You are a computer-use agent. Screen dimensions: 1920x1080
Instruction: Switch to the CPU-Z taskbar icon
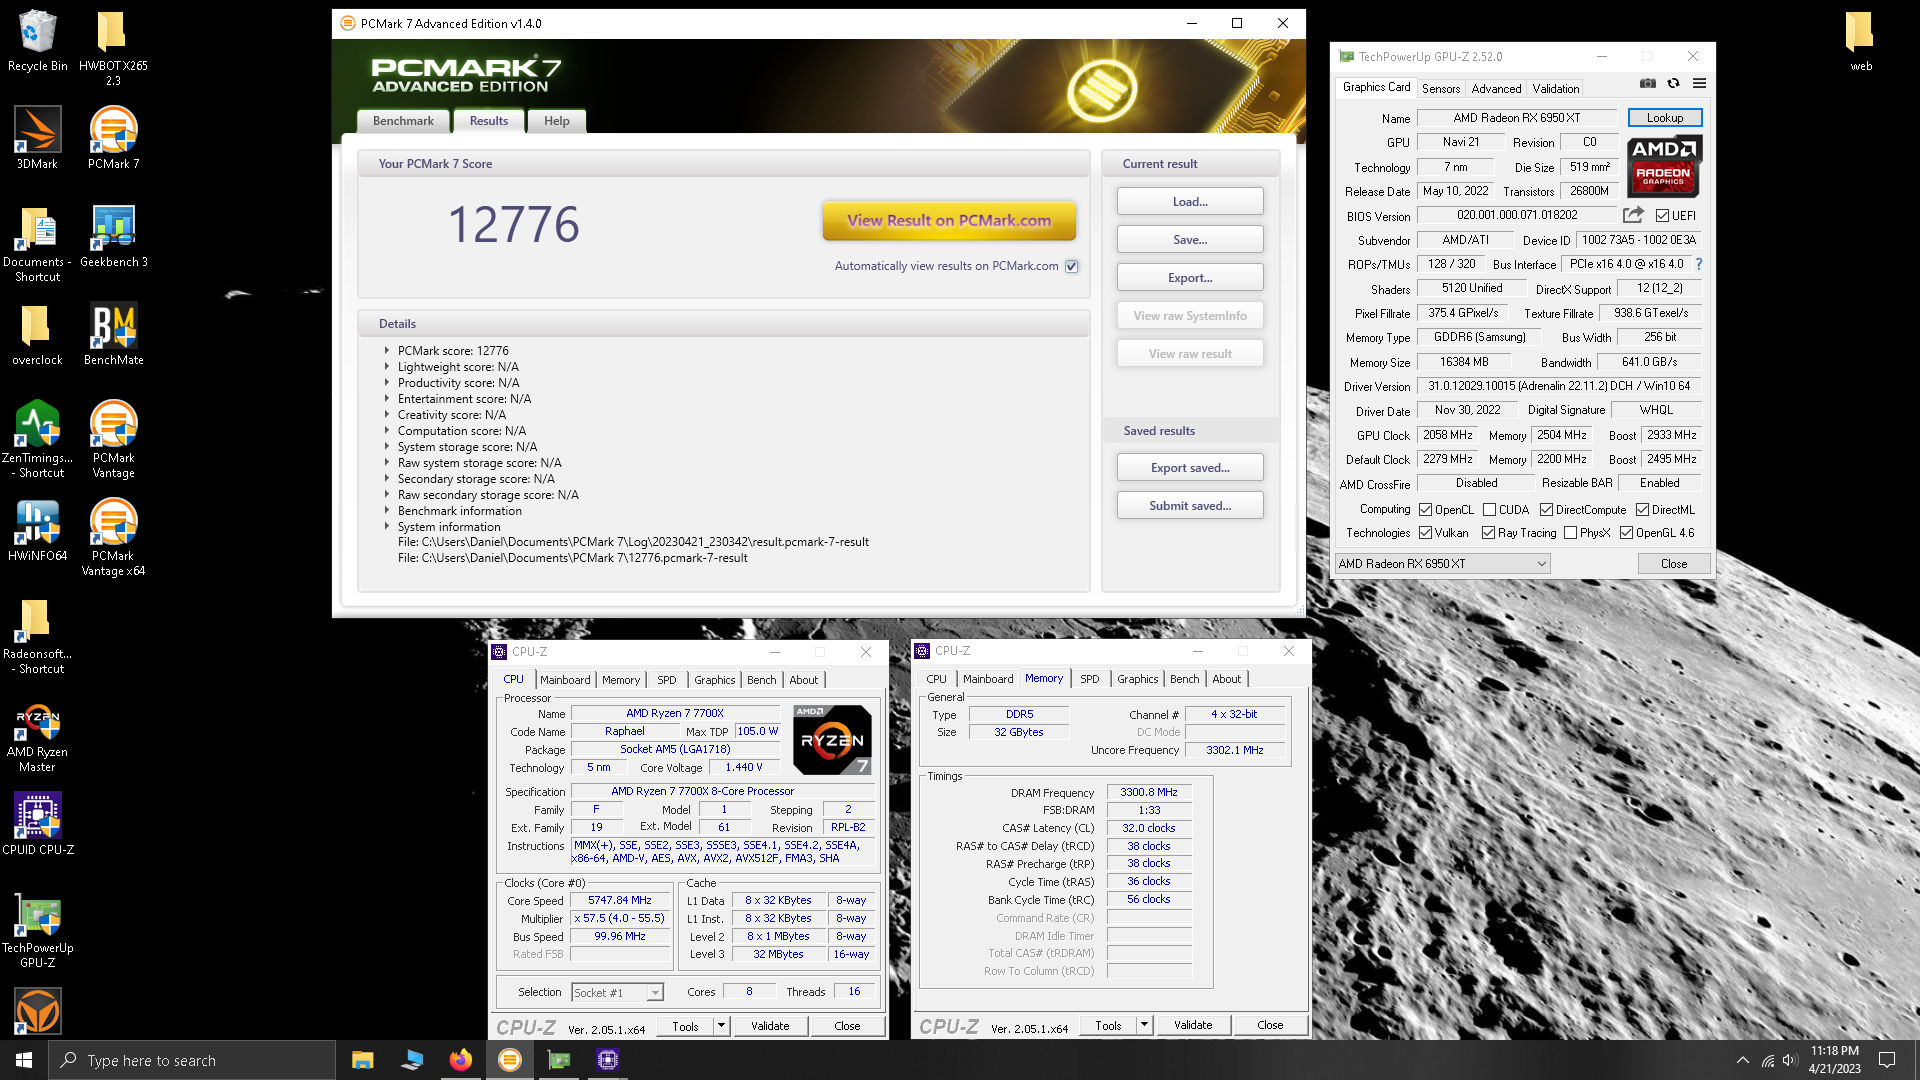[607, 1060]
